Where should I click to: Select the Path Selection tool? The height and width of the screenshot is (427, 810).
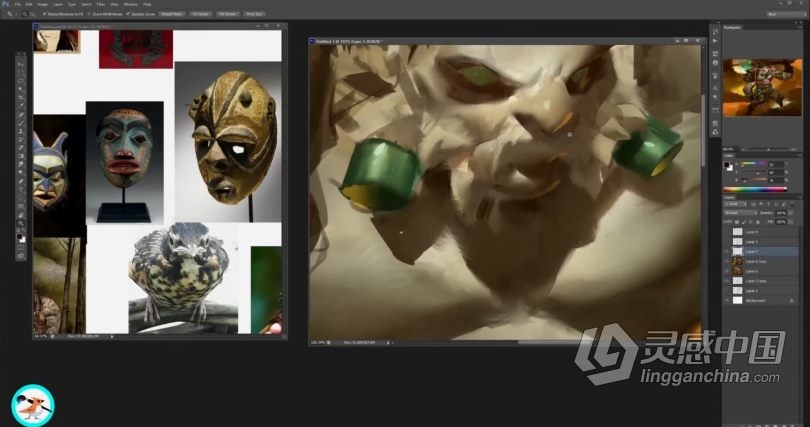(x=21, y=198)
